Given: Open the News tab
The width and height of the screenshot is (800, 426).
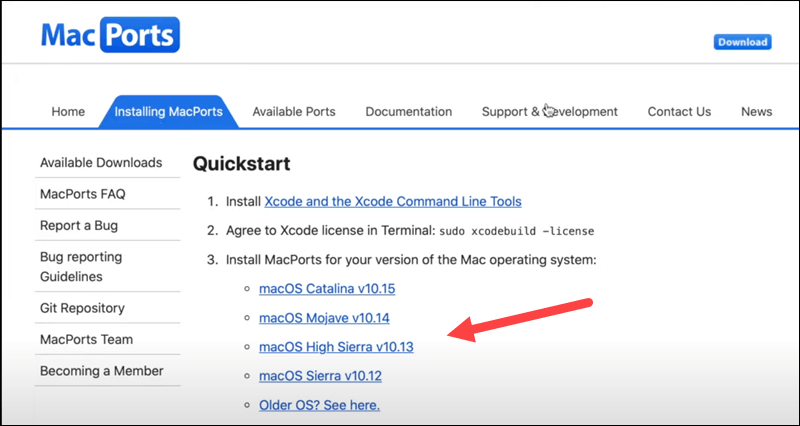Looking at the screenshot, I should pos(757,112).
